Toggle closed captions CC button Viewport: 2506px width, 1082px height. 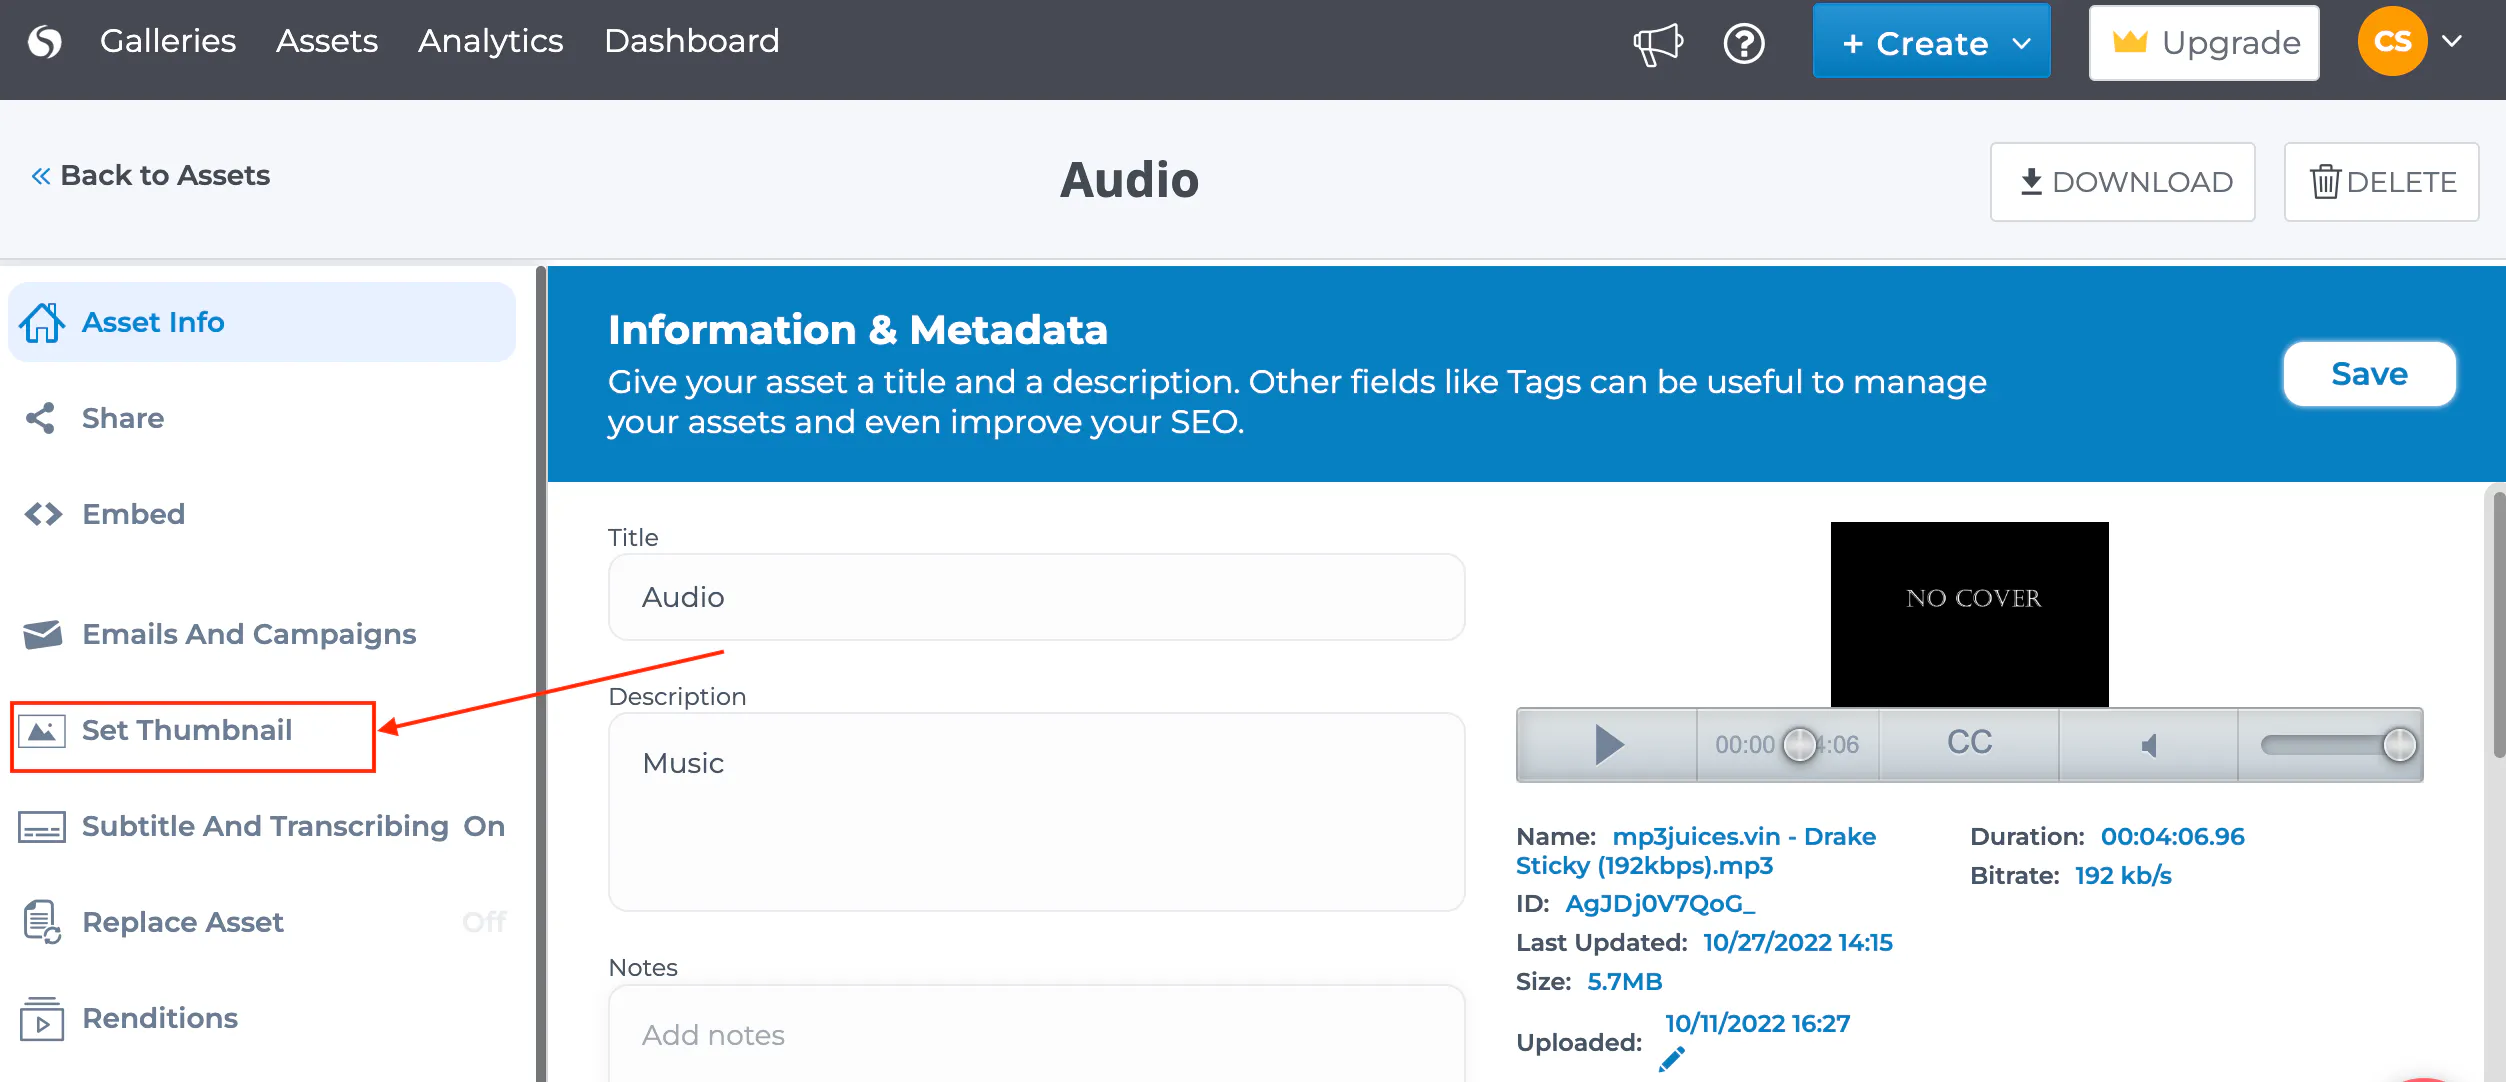[1969, 743]
